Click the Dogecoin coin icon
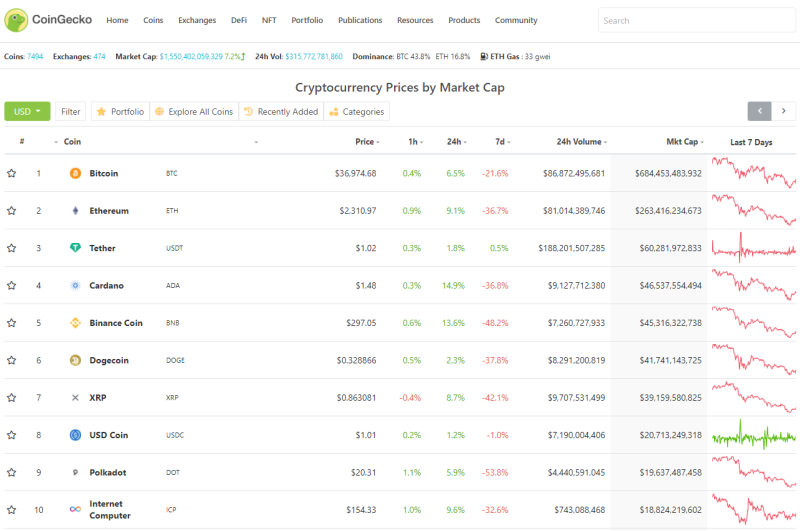 click(75, 360)
